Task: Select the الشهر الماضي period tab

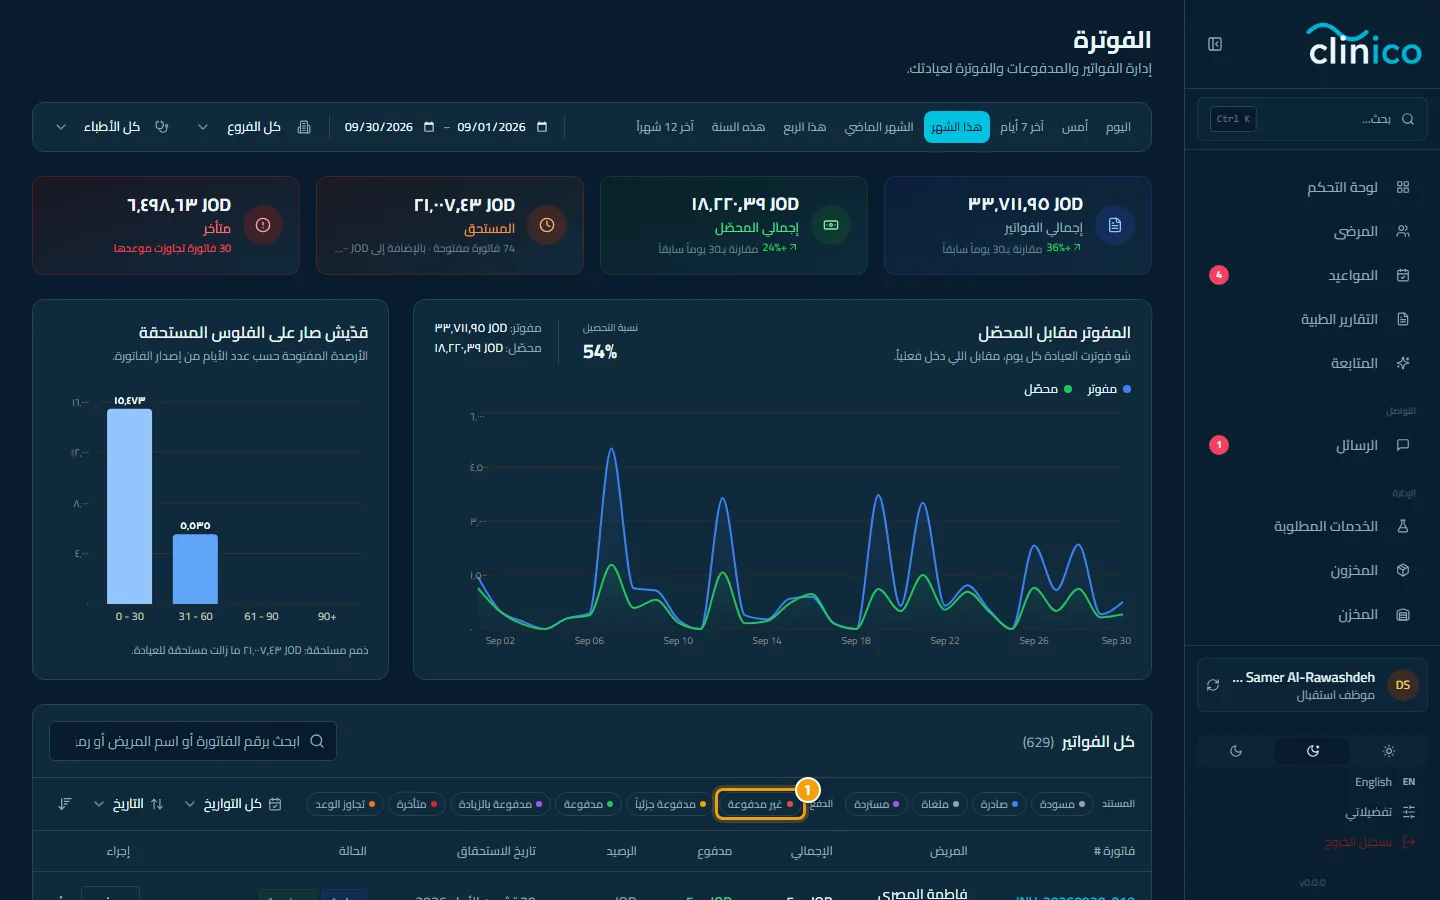Action: pyautogui.click(x=879, y=127)
